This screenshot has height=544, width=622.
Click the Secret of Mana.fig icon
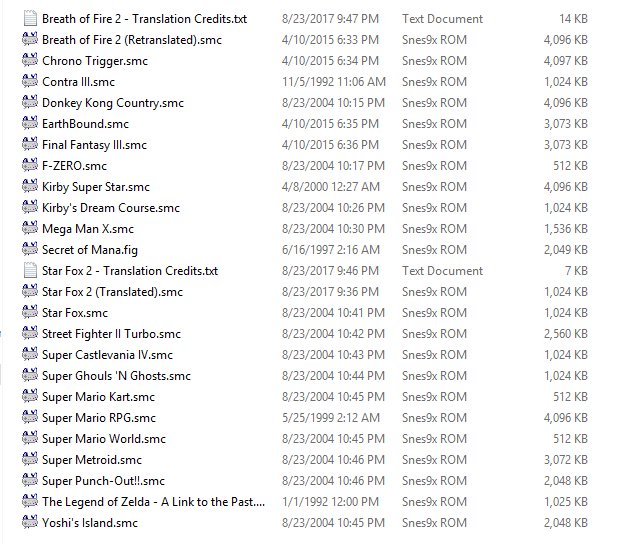pyautogui.click(x=30, y=250)
